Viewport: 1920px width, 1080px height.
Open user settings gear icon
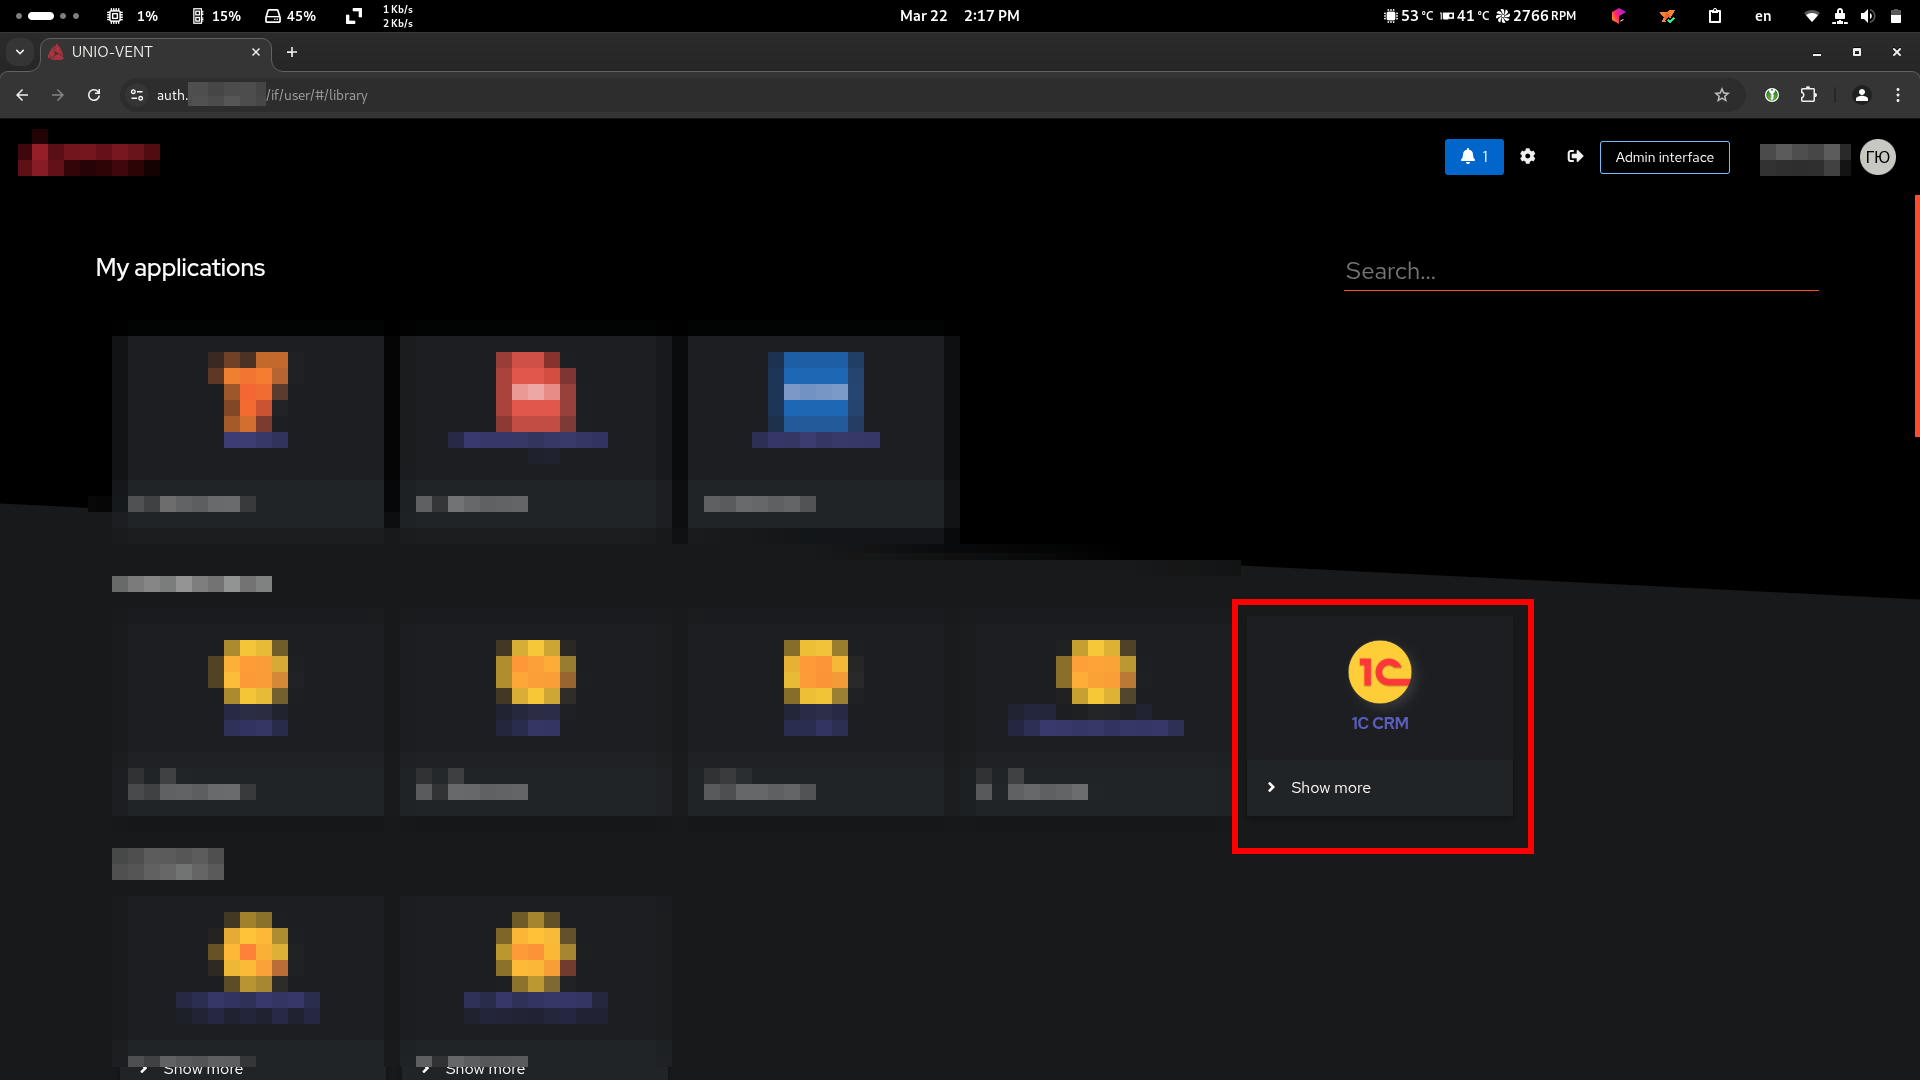[x=1527, y=157]
